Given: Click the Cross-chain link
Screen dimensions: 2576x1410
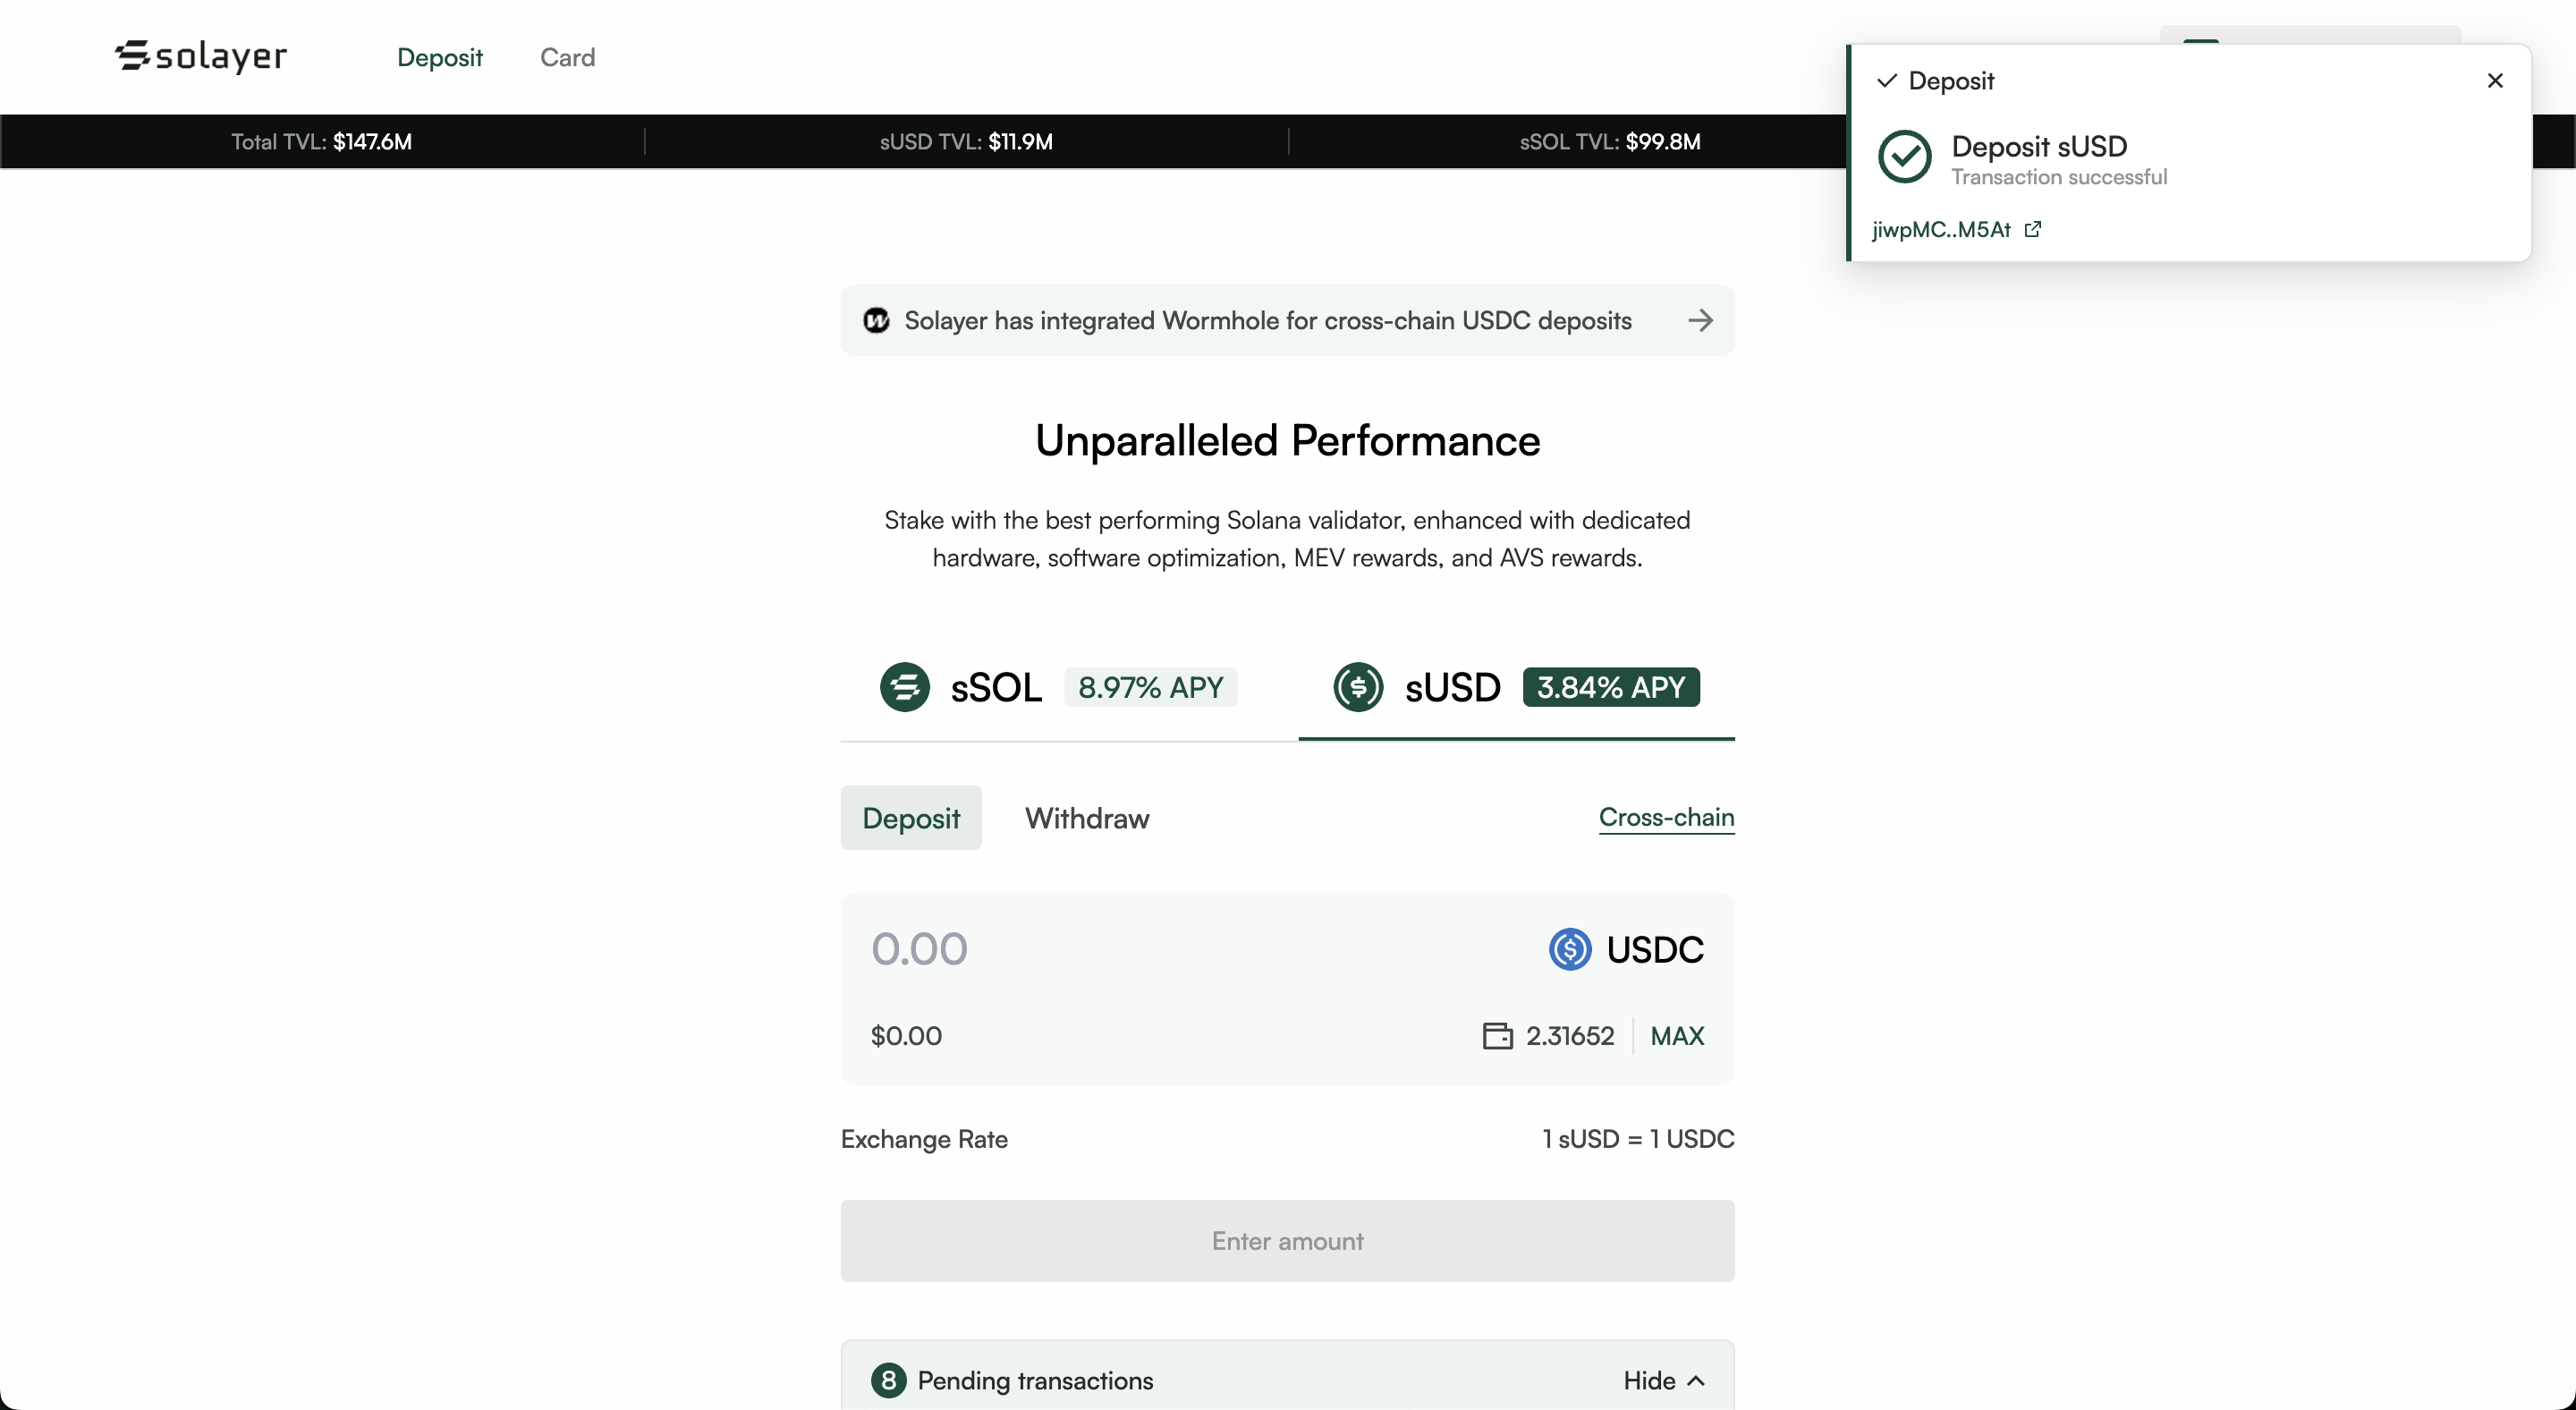Looking at the screenshot, I should coord(1665,817).
